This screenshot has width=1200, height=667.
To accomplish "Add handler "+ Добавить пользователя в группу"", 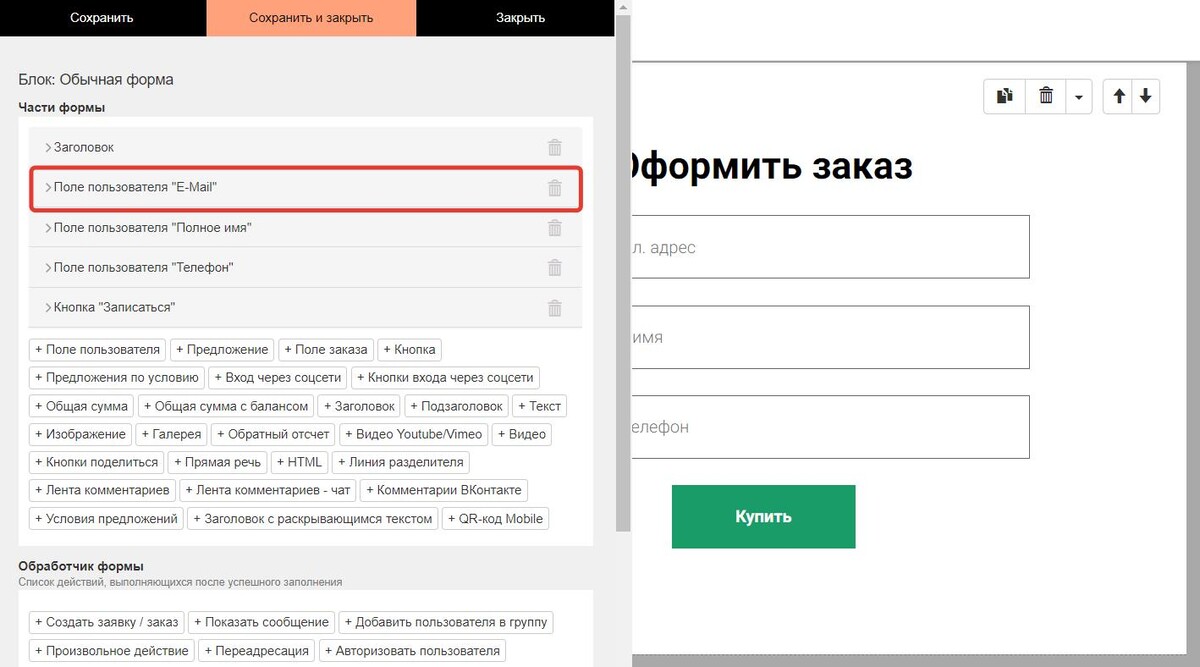I will pyautogui.click(x=446, y=622).
